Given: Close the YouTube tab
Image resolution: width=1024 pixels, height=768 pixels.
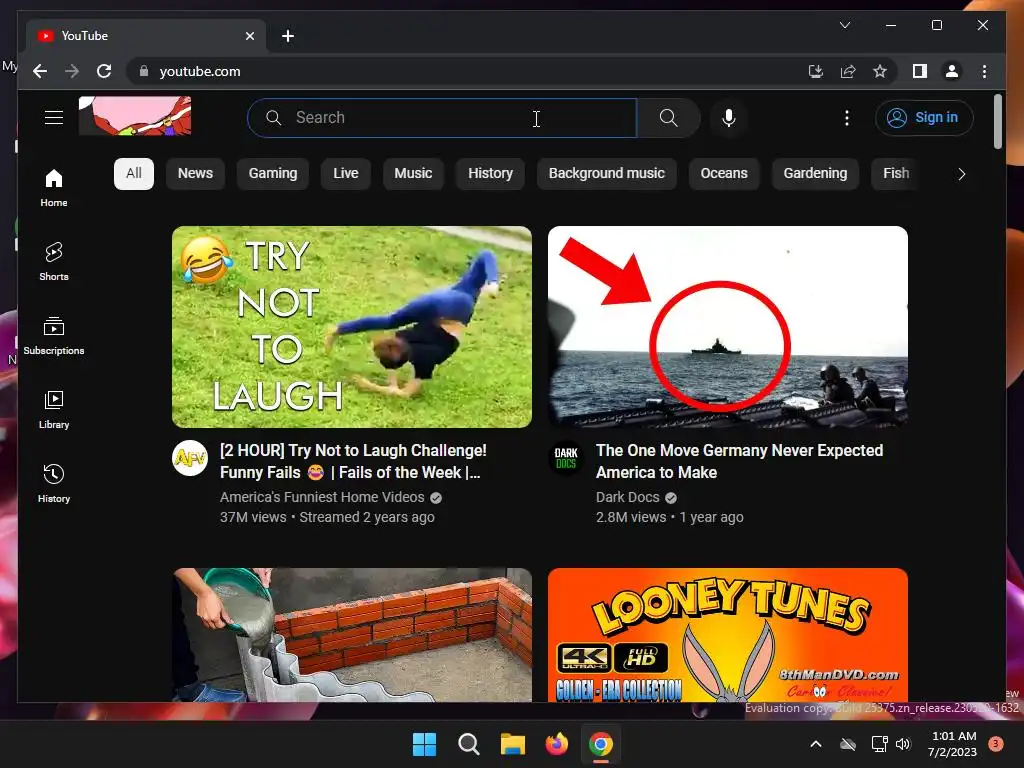Looking at the screenshot, I should [249, 36].
